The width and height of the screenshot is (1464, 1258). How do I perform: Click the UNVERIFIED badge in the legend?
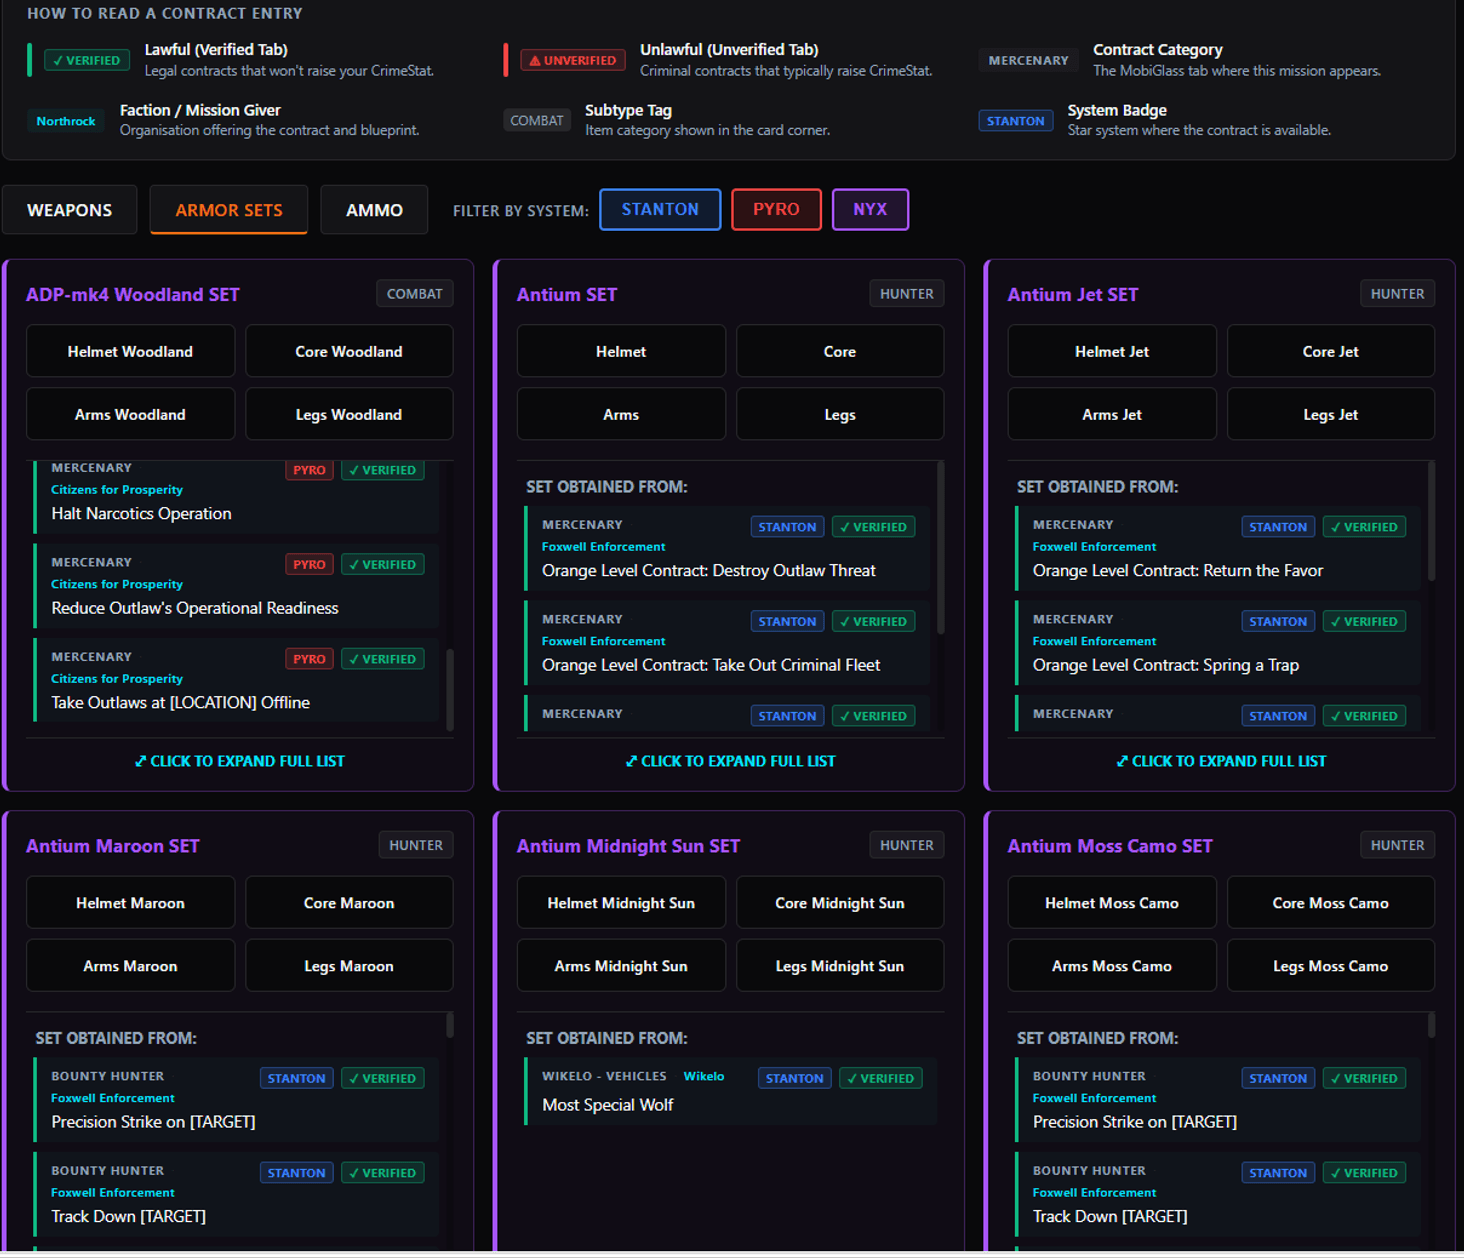click(x=571, y=60)
